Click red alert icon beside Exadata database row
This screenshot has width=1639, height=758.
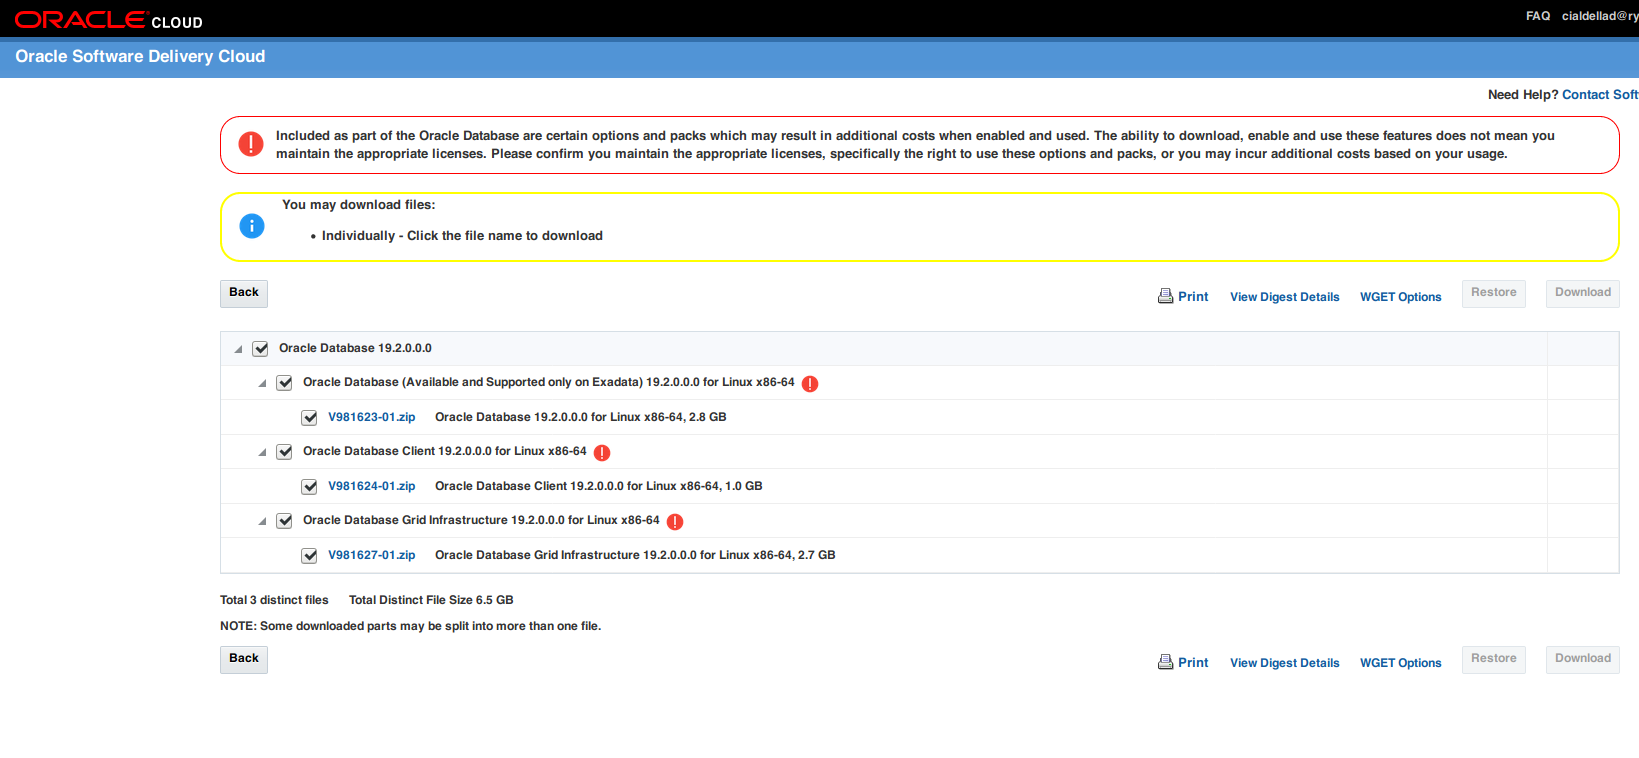click(810, 384)
